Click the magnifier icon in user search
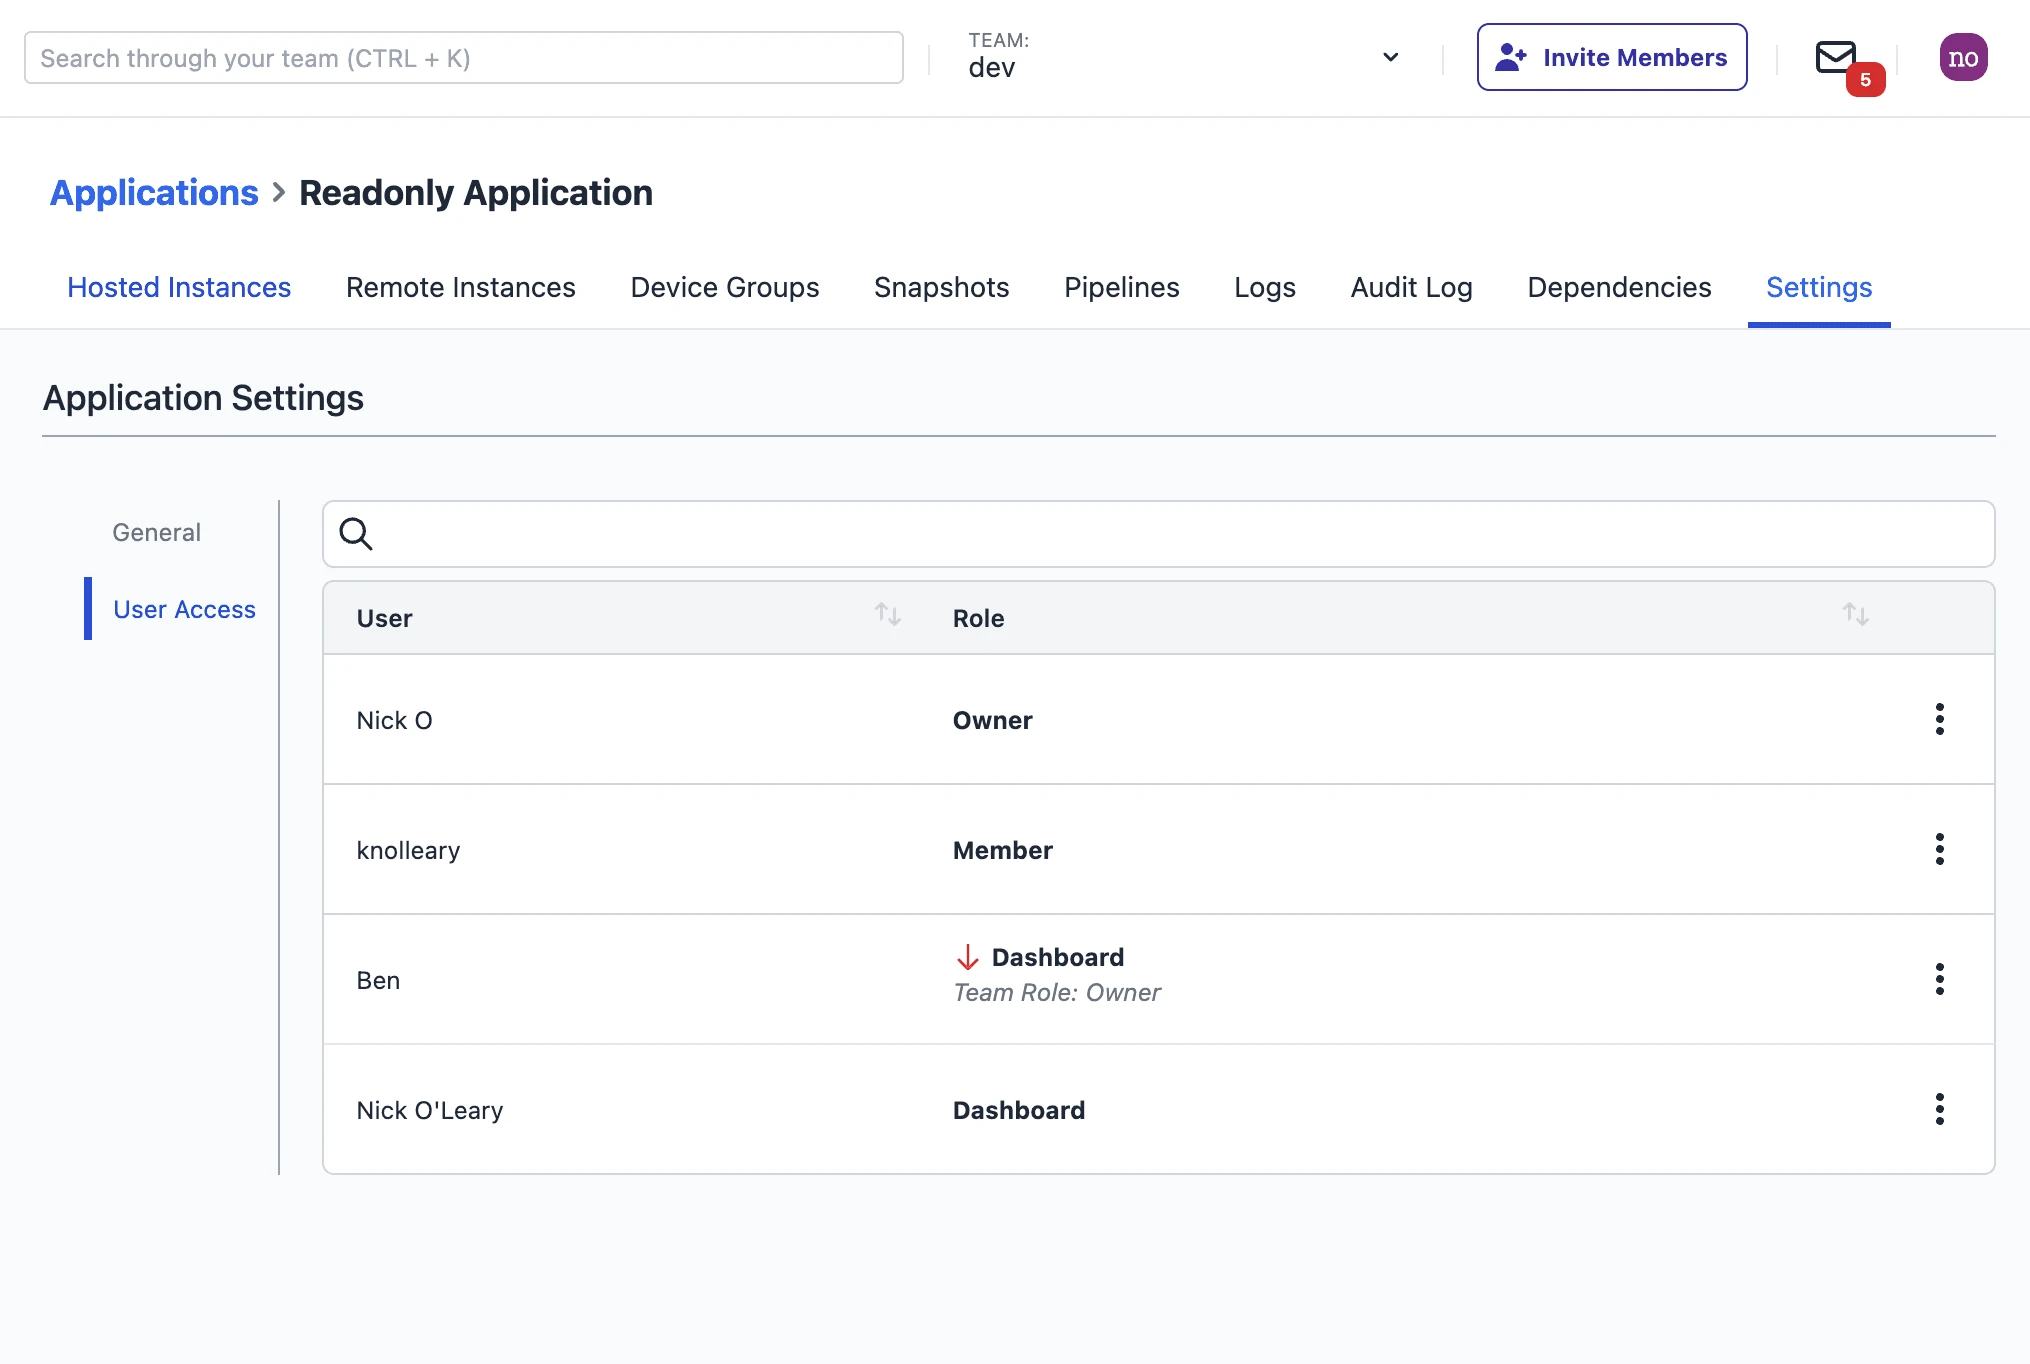The height and width of the screenshot is (1364, 2030). (356, 534)
